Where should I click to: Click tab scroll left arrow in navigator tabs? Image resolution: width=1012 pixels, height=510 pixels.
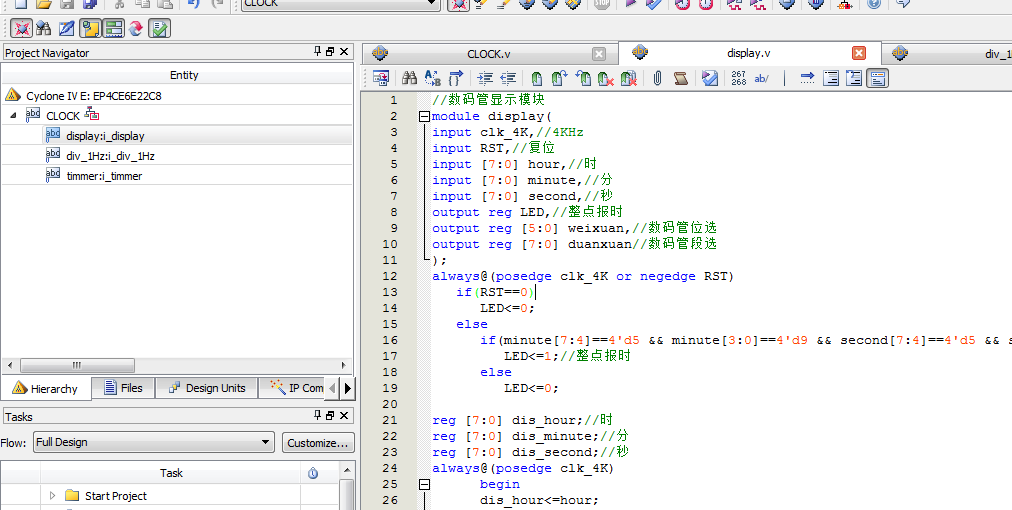click(332, 389)
